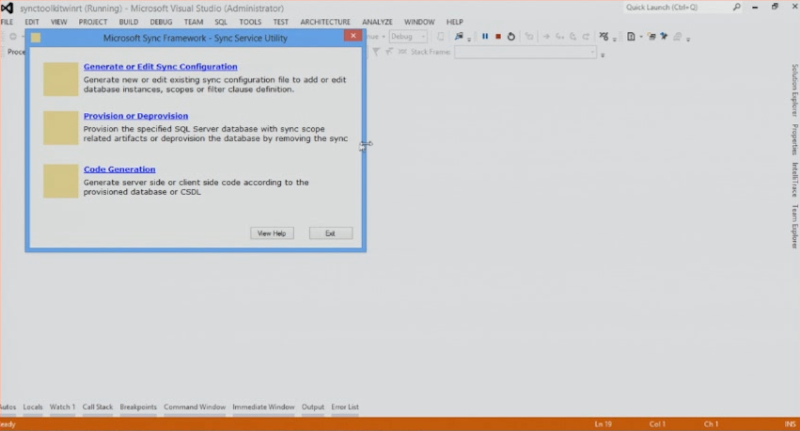Open the Immediate Window tab
The height and width of the screenshot is (431, 800).
263,407
